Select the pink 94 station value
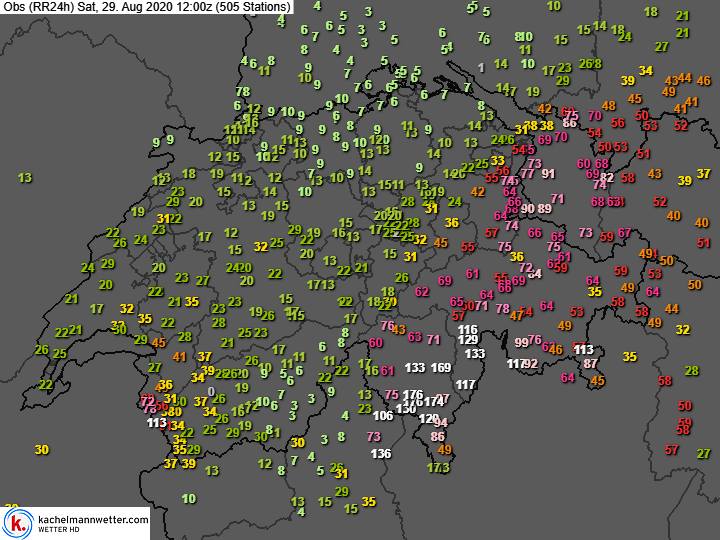The height and width of the screenshot is (540, 720). pyautogui.click(x=440, y=423)
